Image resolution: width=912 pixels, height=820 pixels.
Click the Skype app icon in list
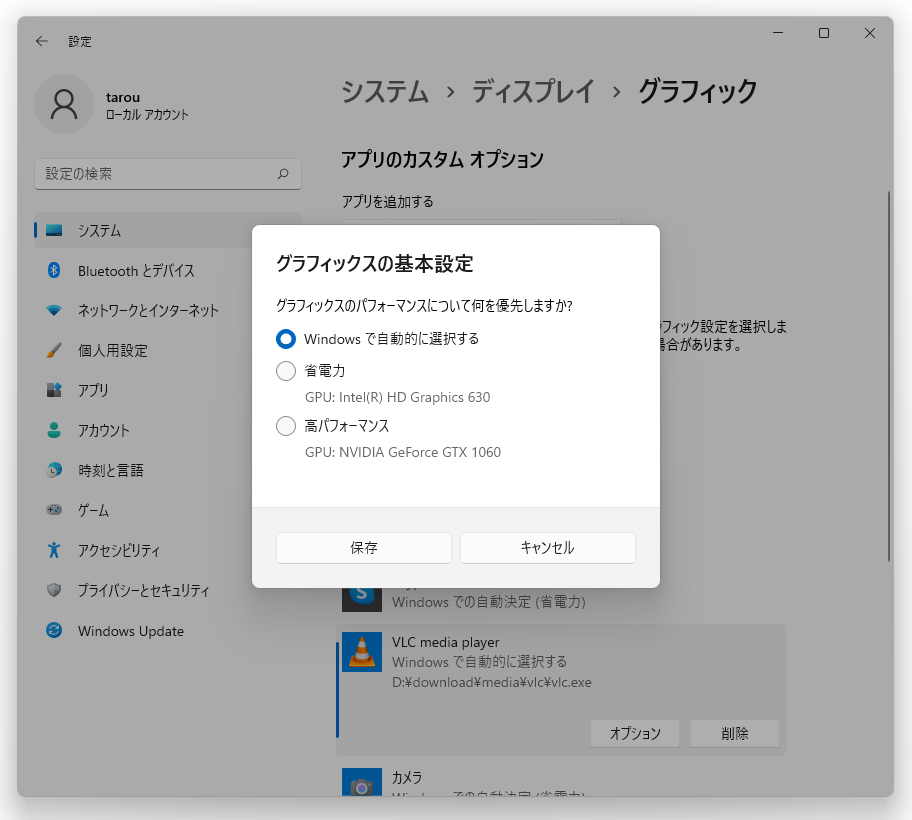(362, 599)
